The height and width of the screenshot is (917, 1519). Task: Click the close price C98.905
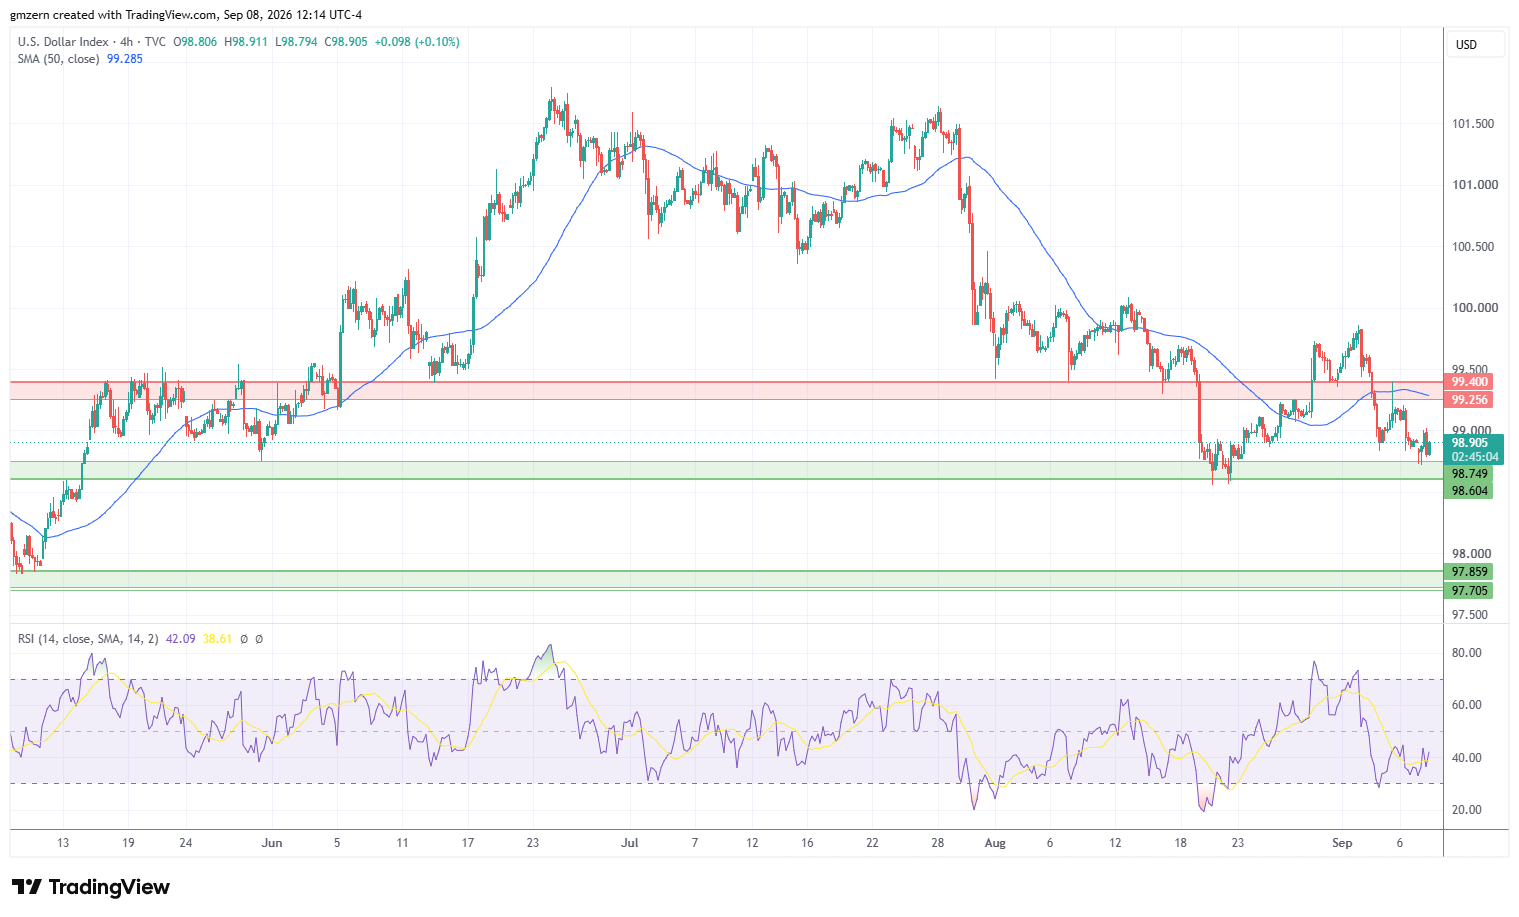346,42
